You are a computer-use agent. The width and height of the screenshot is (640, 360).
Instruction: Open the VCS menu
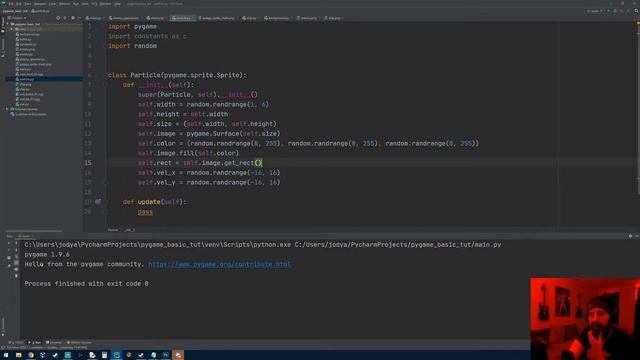point(94,4)
